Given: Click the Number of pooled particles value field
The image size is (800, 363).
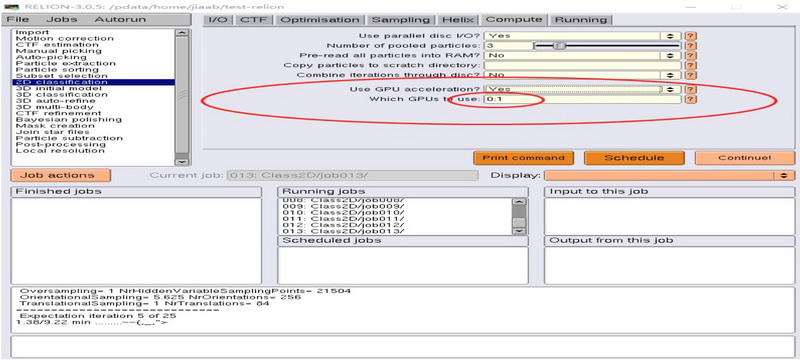Looking at the screenshot, I should 508,46.
